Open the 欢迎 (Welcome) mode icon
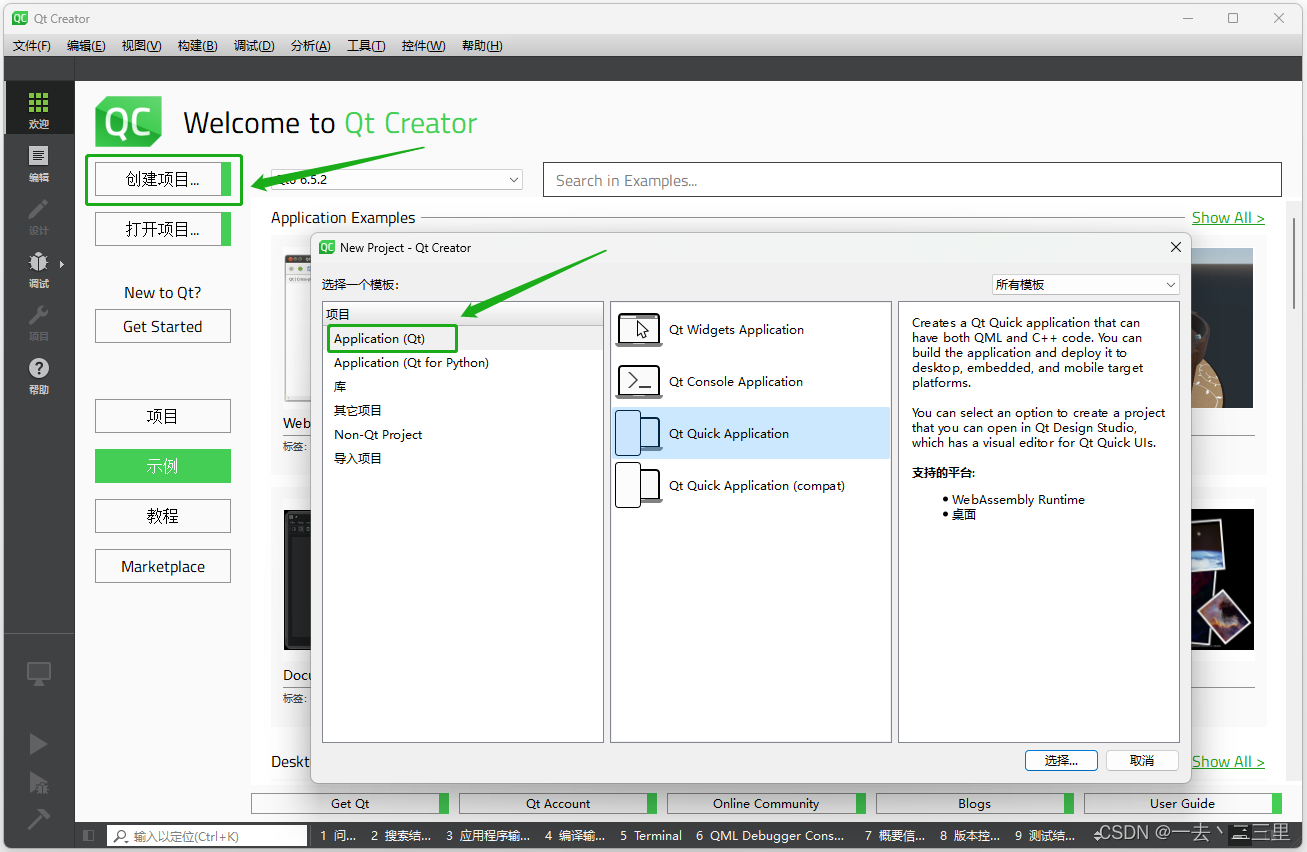 38,109
